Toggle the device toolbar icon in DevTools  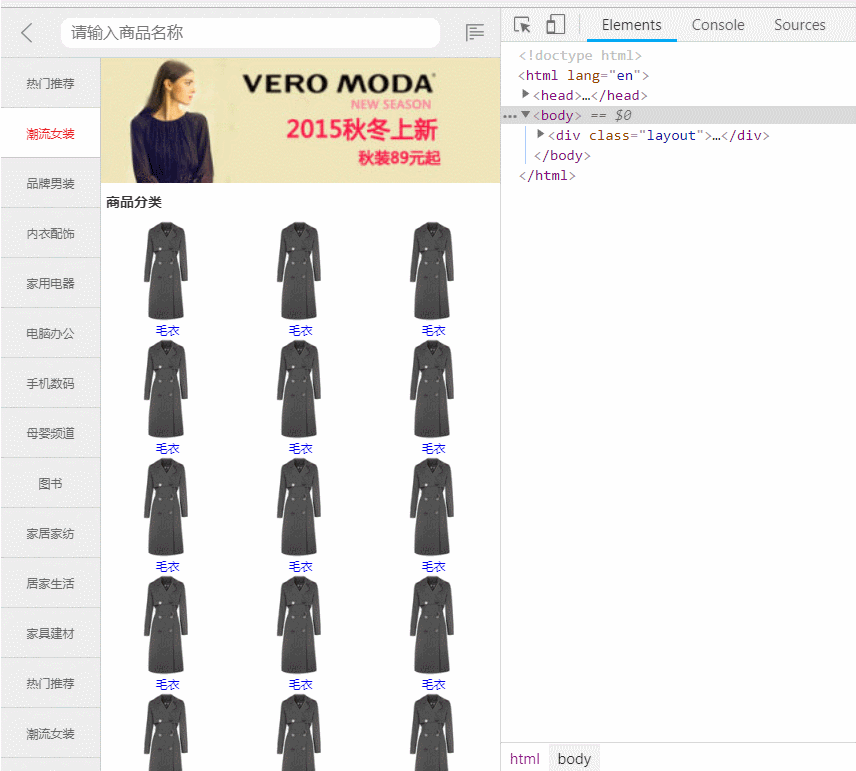point(555,25)
